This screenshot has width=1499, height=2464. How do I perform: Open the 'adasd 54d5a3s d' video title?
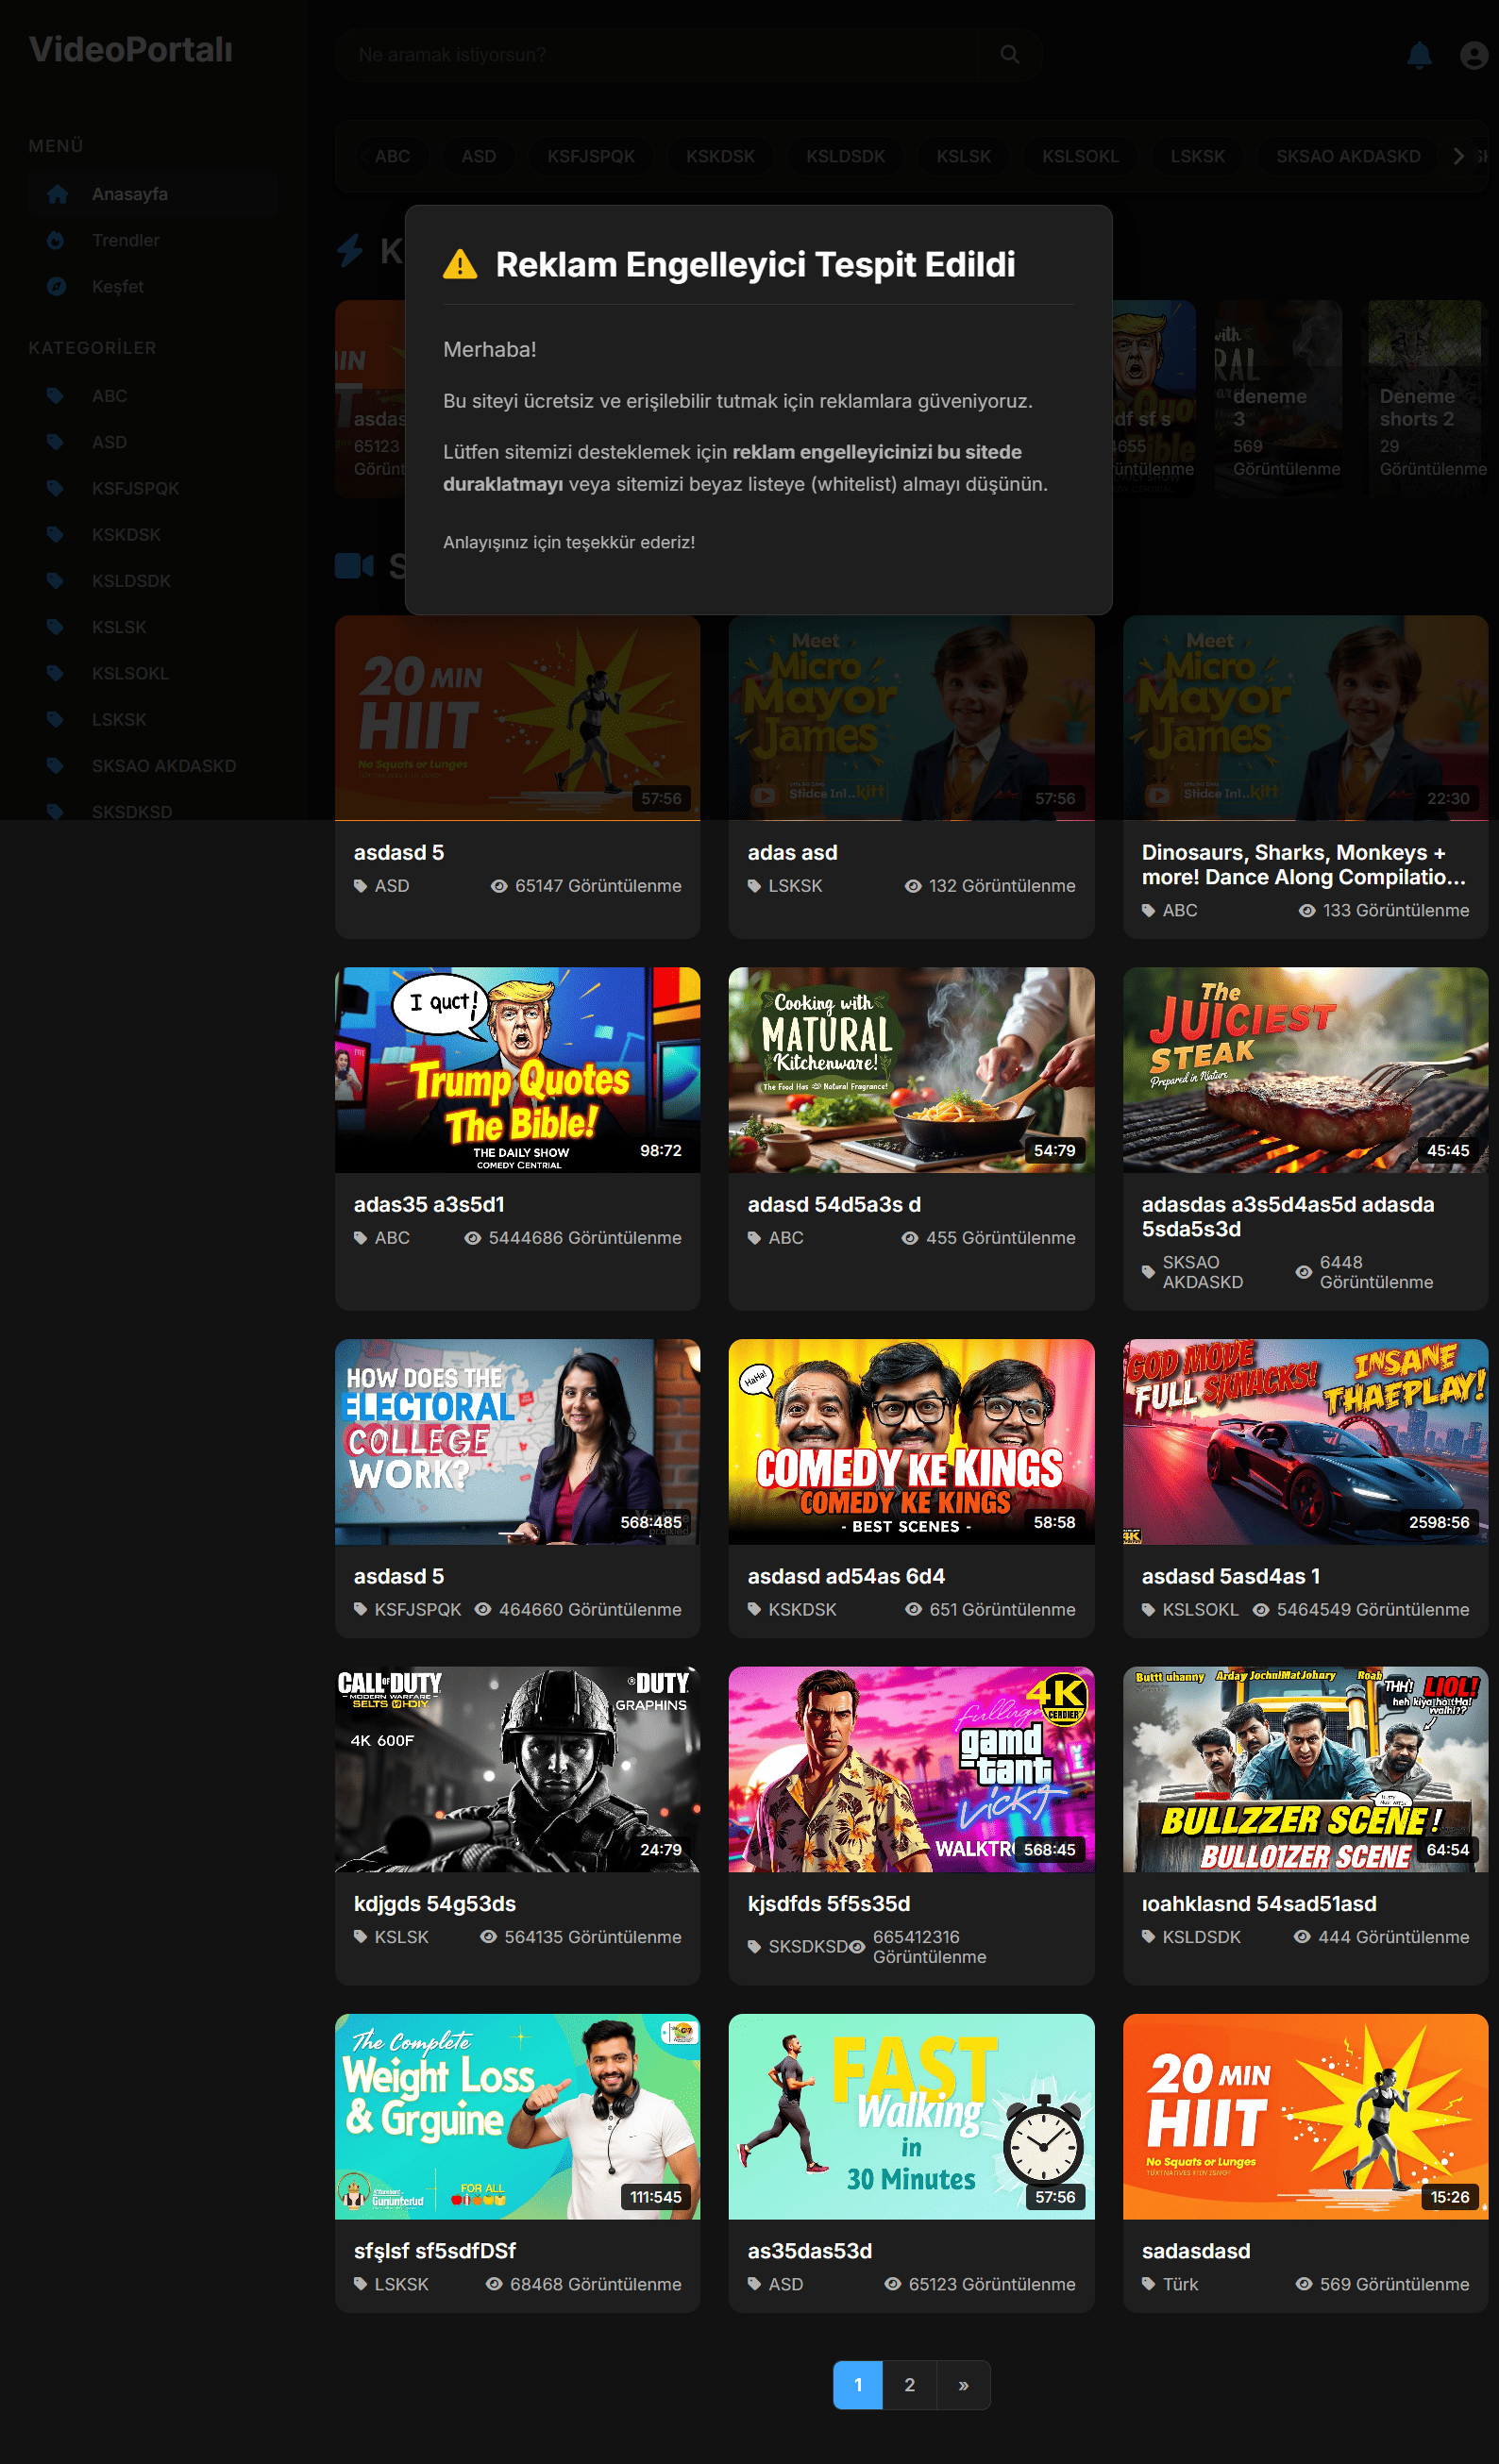pos(834,1205)
